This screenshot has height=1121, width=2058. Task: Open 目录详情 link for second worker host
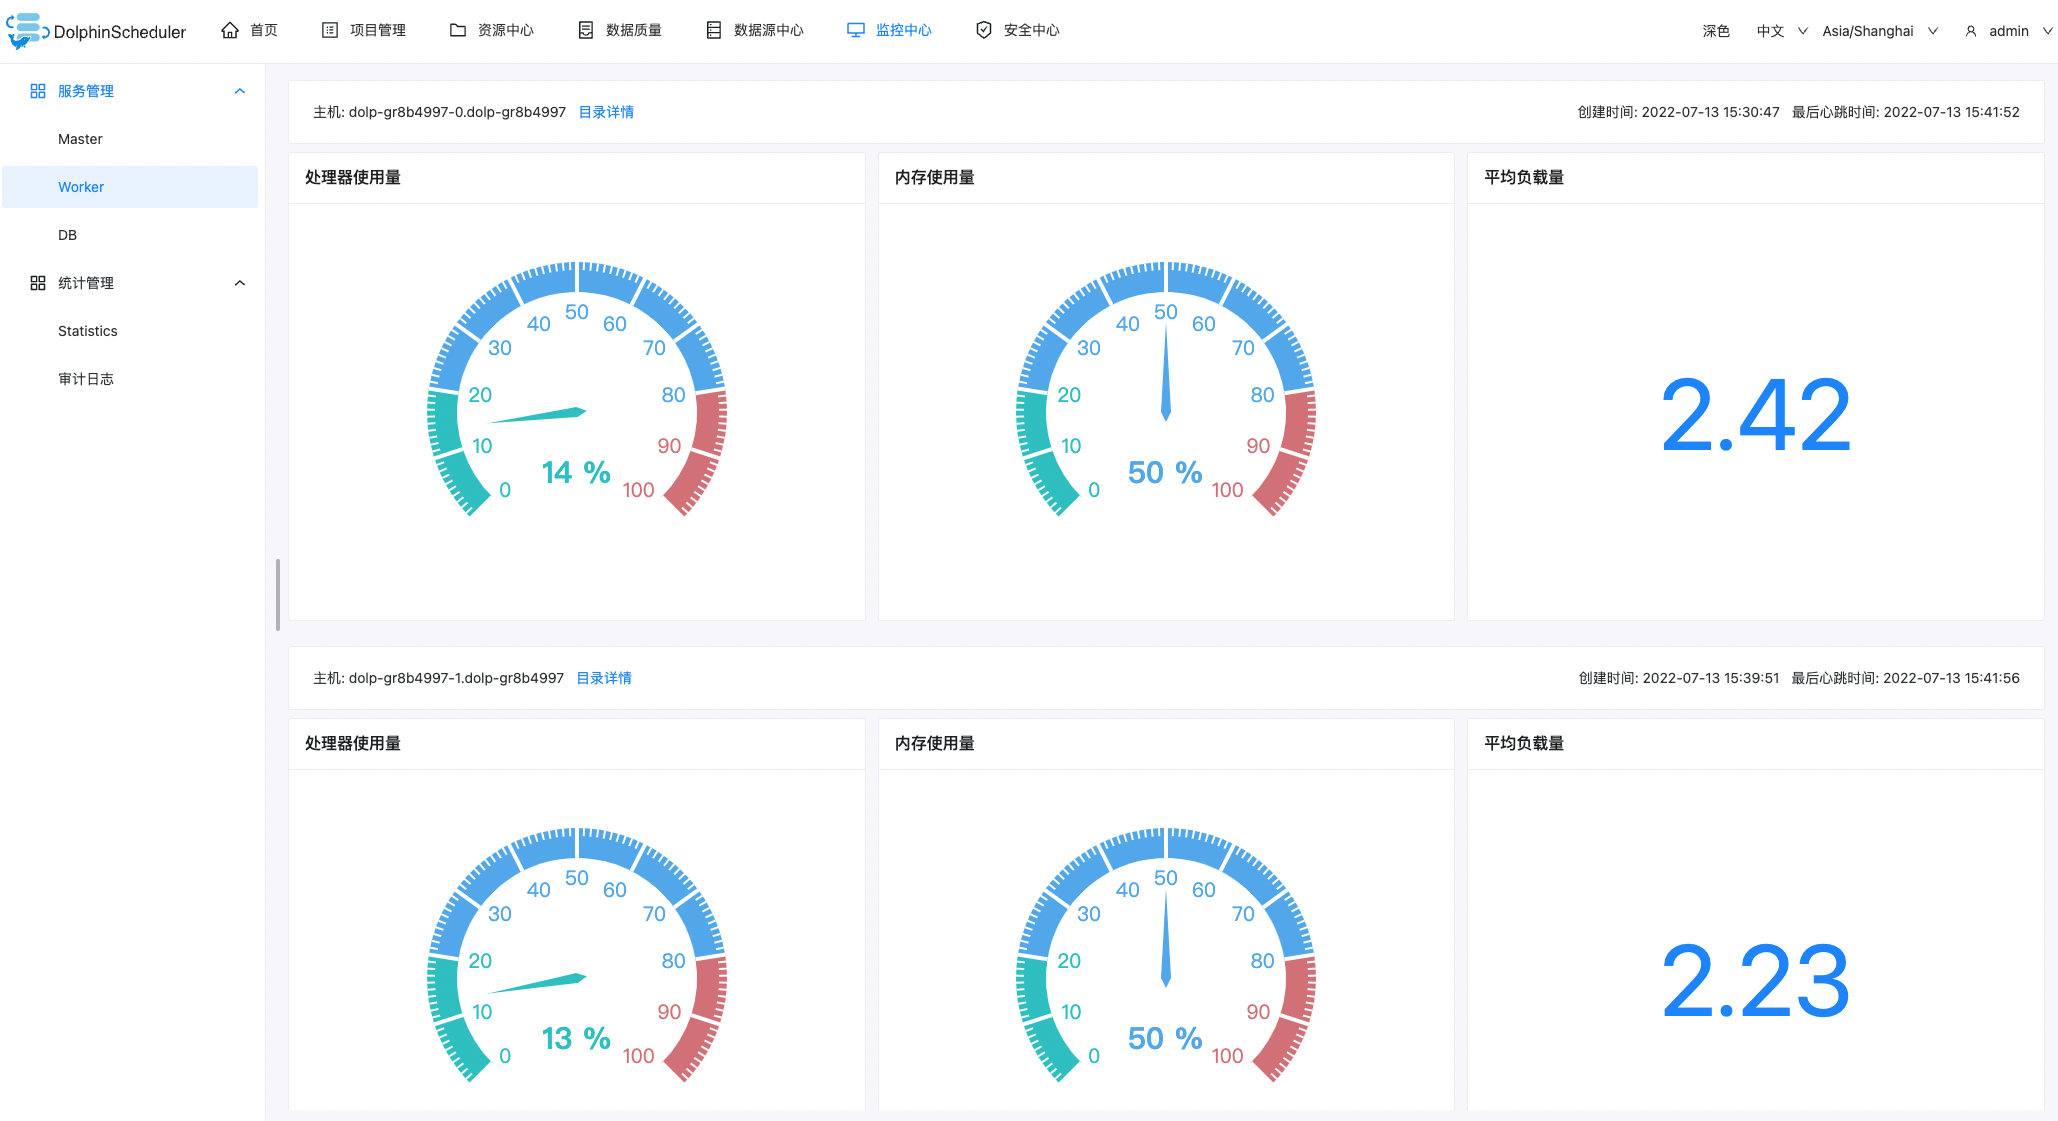point(604,678)
